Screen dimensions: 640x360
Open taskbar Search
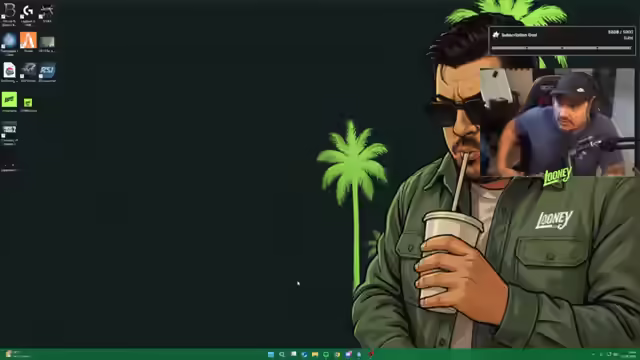tap(282, 354)
